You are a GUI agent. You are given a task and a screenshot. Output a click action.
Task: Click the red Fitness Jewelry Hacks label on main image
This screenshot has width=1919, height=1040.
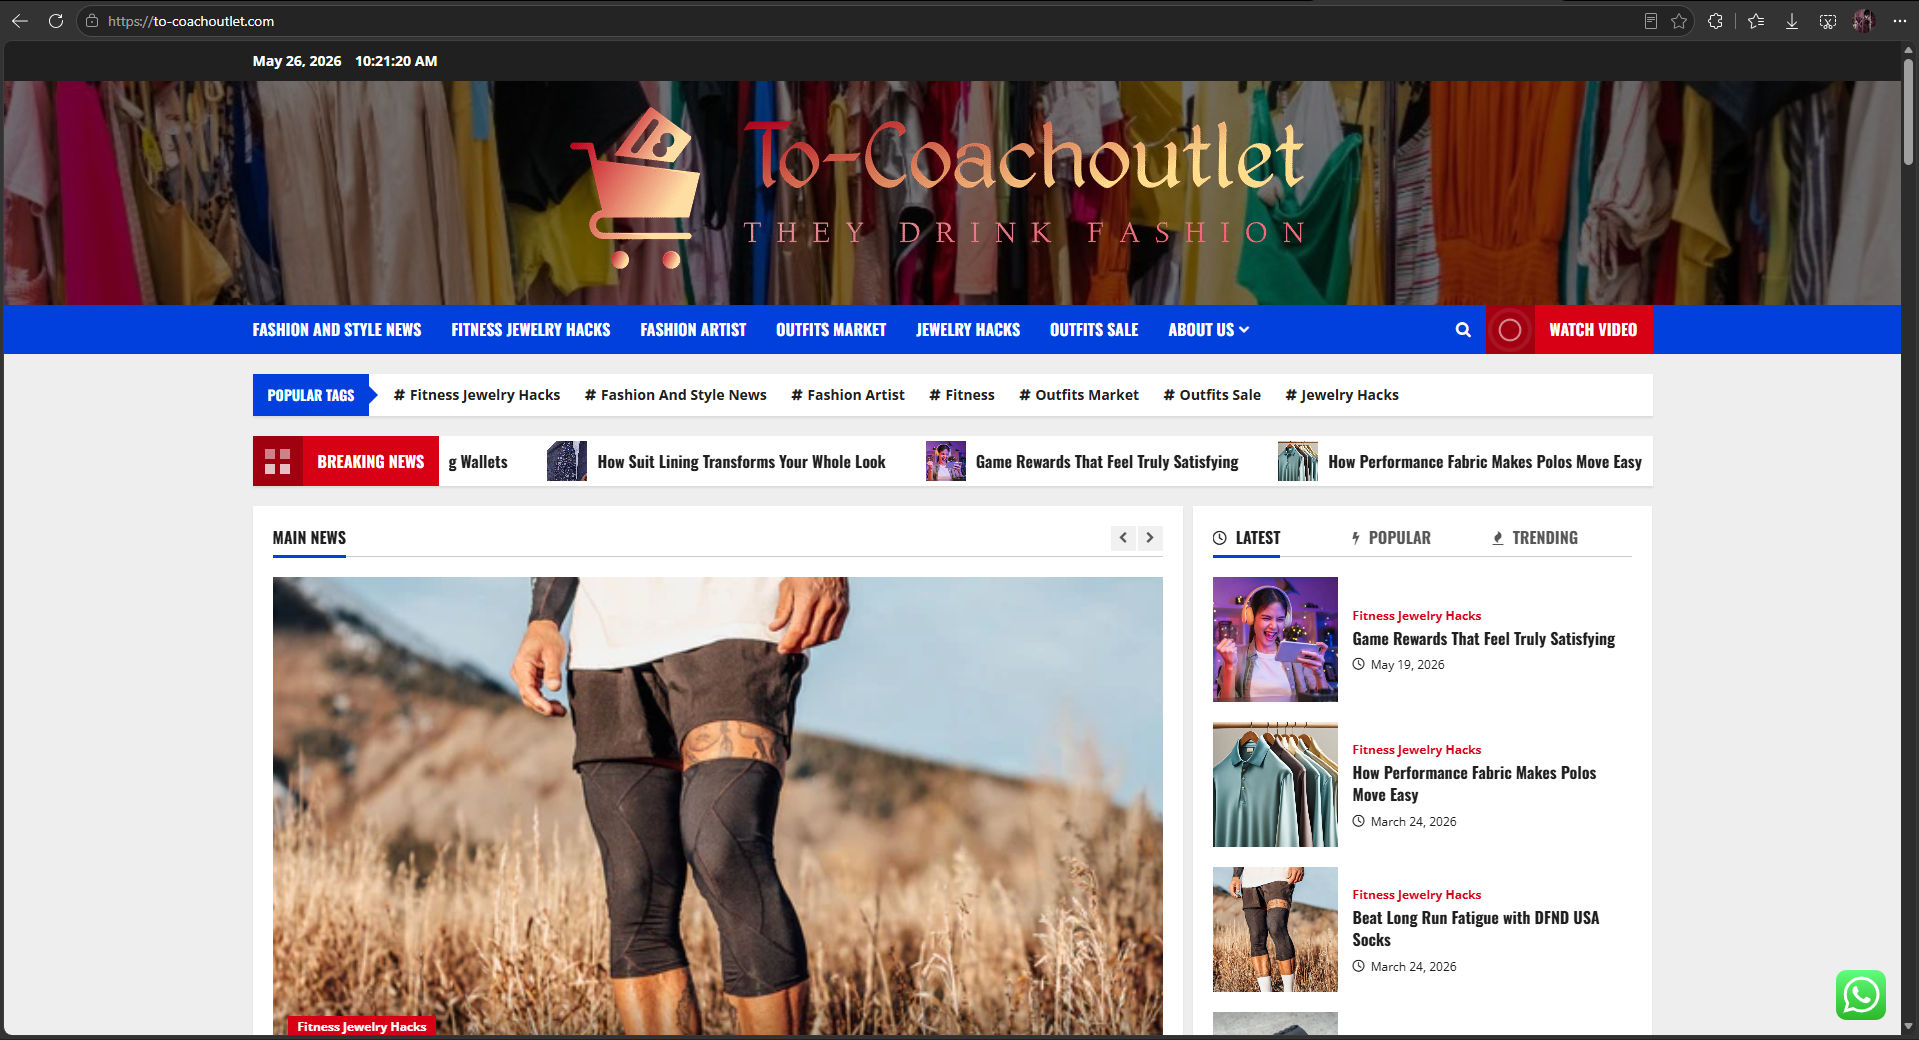[x=361, y=1027]
